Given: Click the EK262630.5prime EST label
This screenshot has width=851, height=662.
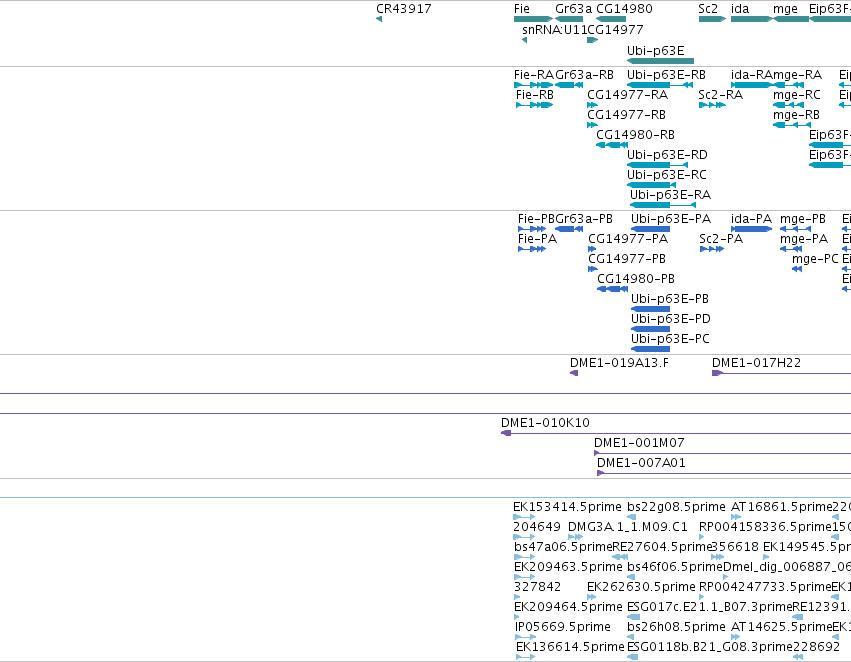Looking at the screenshot, I should coord(641,588).
